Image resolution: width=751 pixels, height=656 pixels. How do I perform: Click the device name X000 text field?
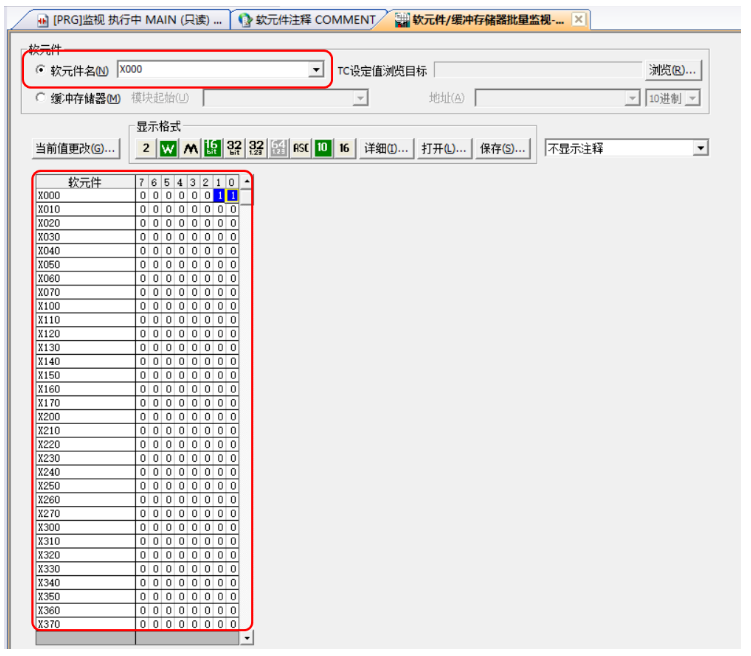pos(214,70)
